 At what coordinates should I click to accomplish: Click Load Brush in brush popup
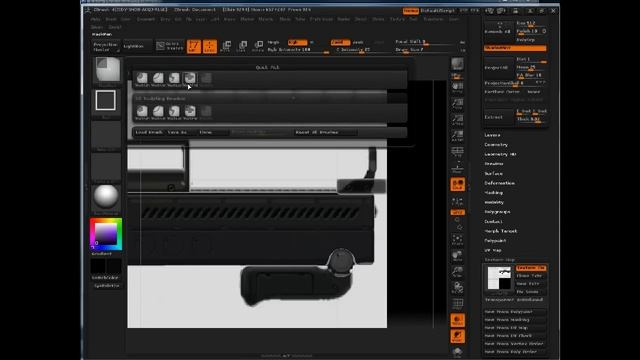[x=149, y=132]
